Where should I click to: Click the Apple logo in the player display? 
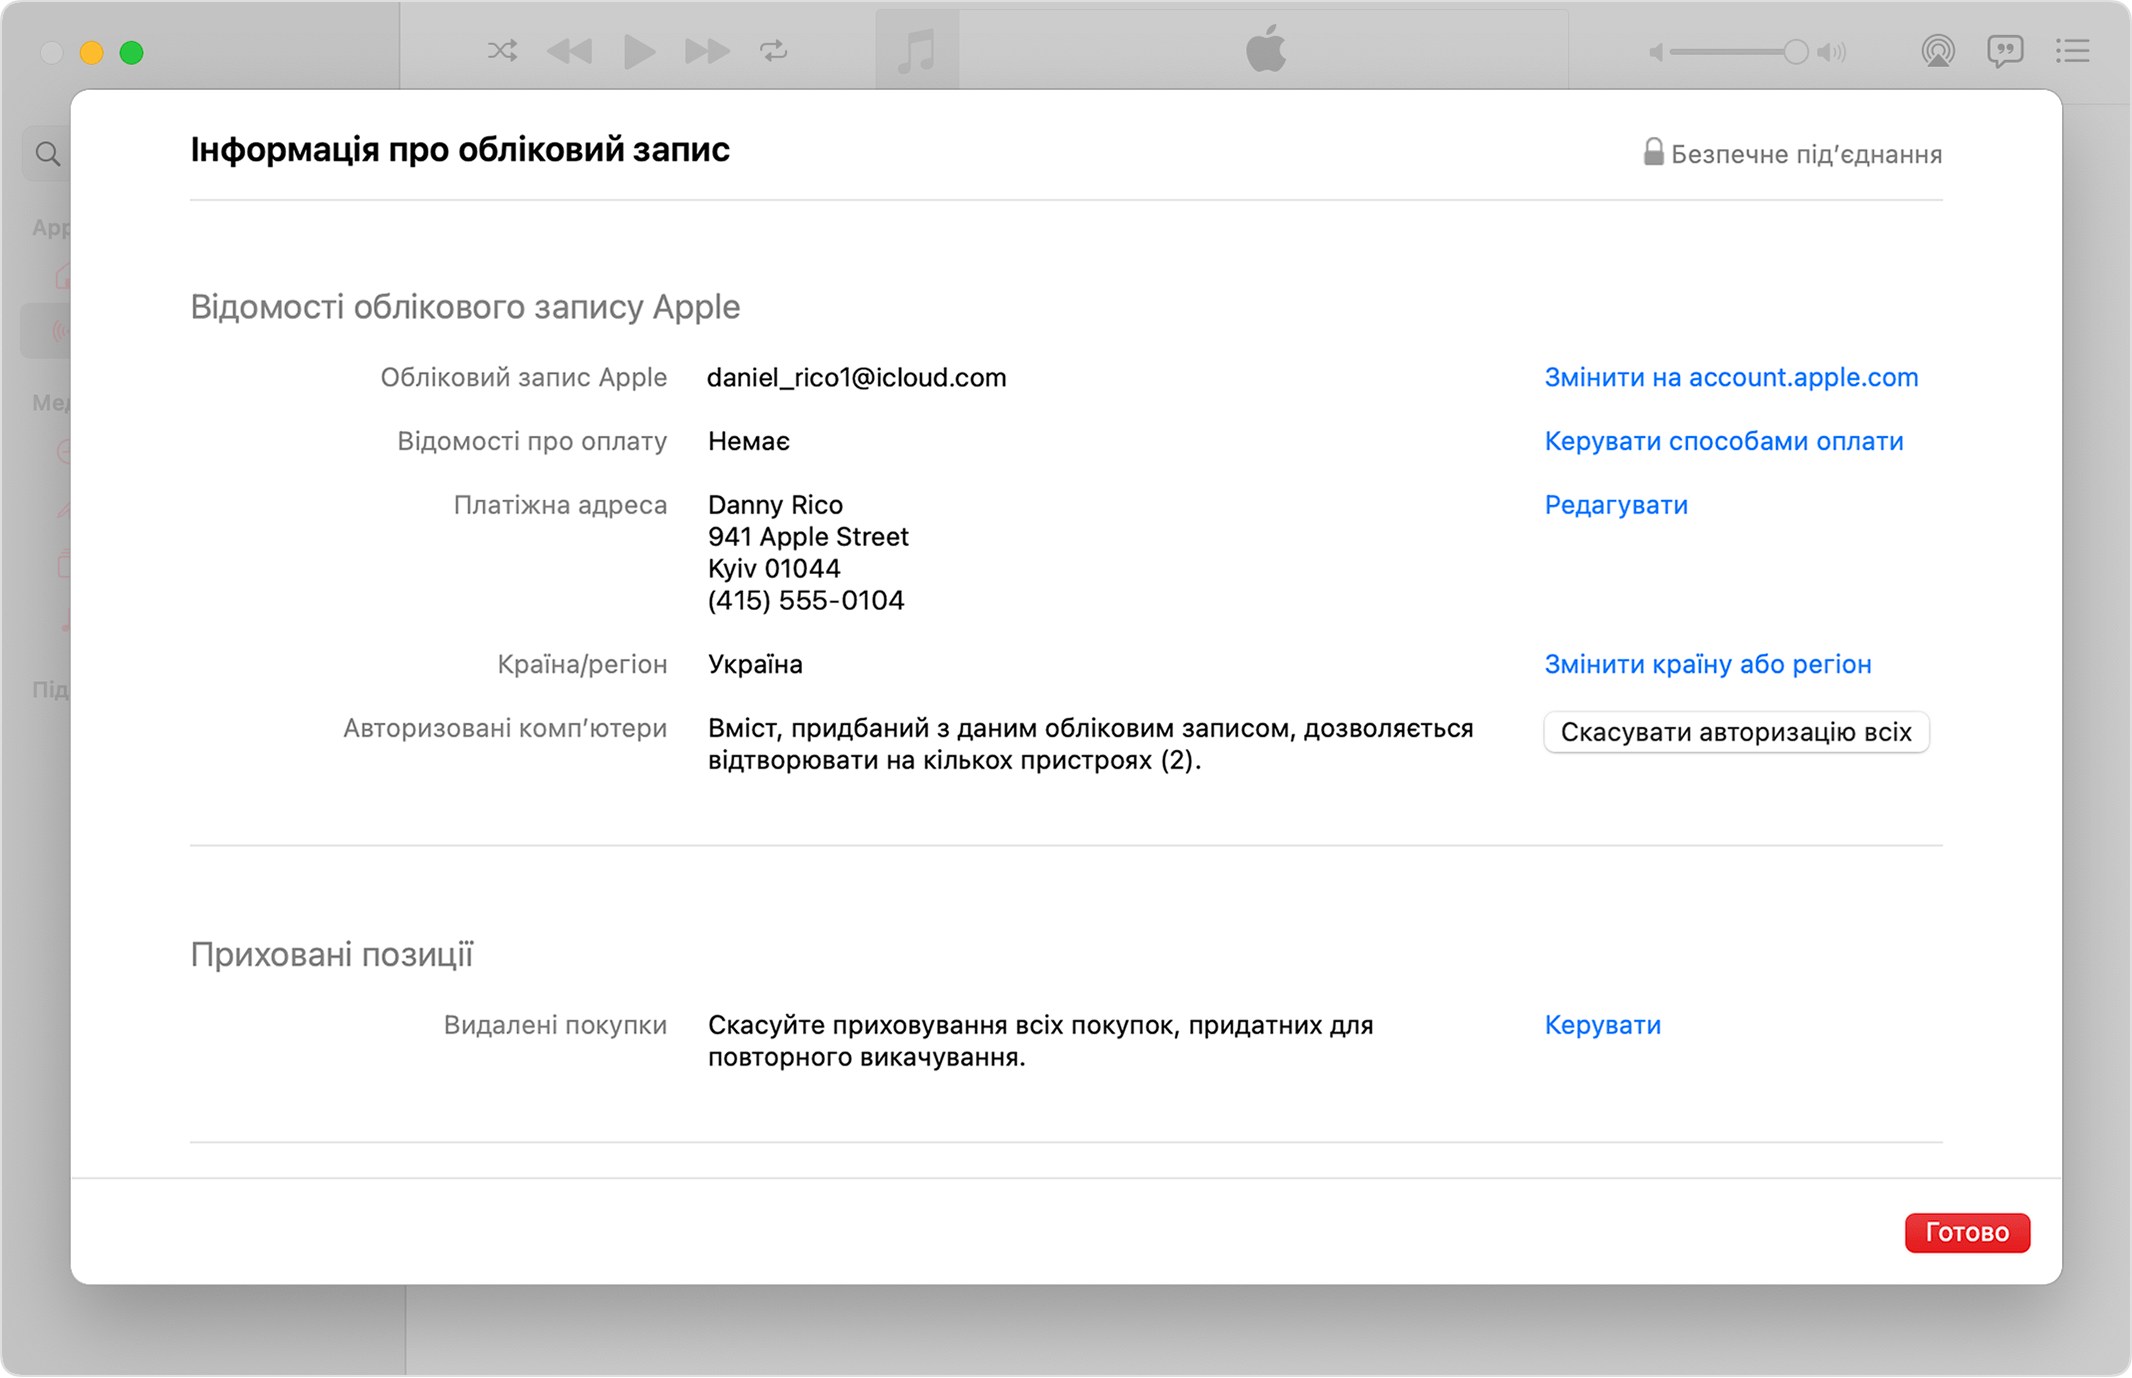[1266, 49]
